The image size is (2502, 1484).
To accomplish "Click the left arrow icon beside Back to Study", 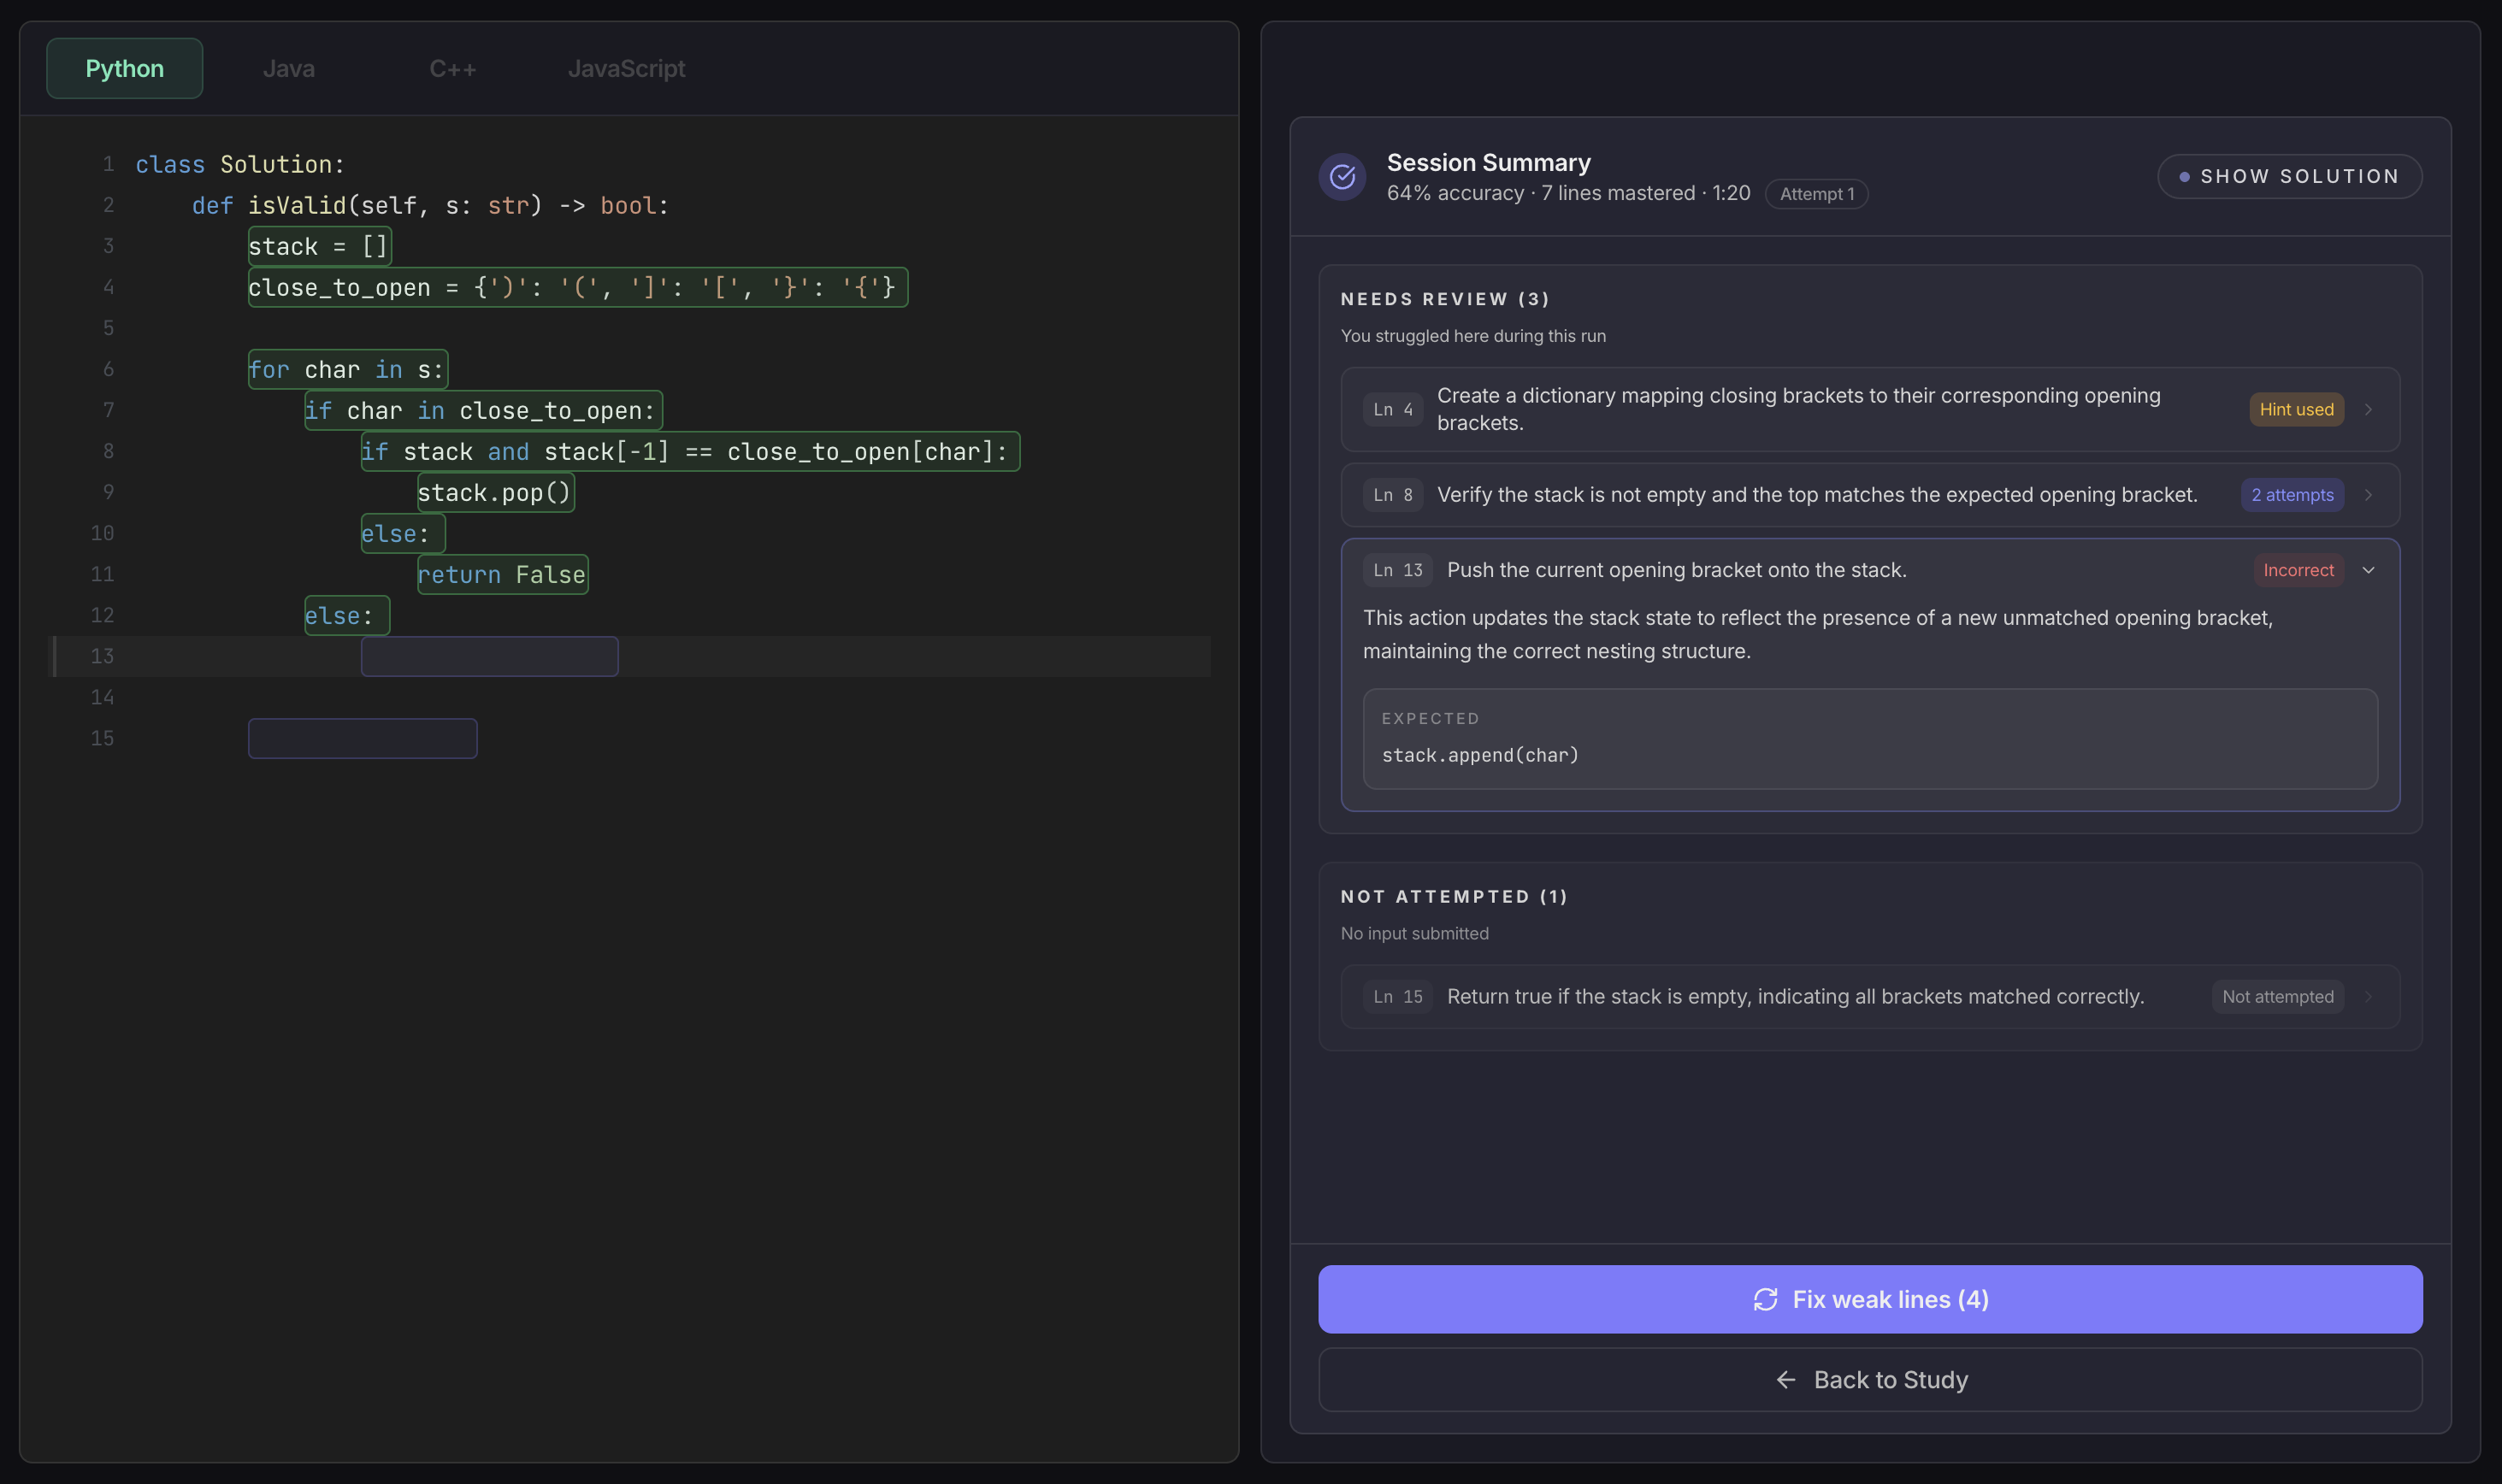I will [x=1786, y=1380].
